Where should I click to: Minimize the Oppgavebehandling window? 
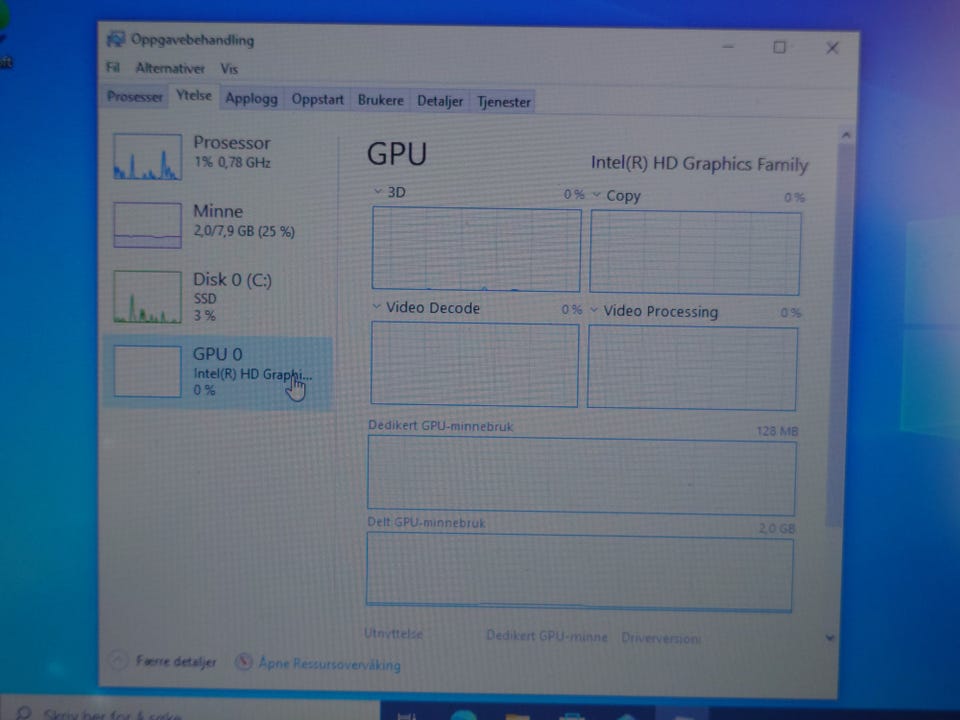(728, 47)
